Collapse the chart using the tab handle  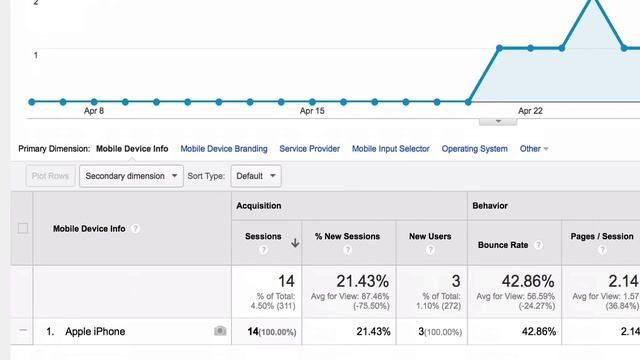[x=498, y=122]
